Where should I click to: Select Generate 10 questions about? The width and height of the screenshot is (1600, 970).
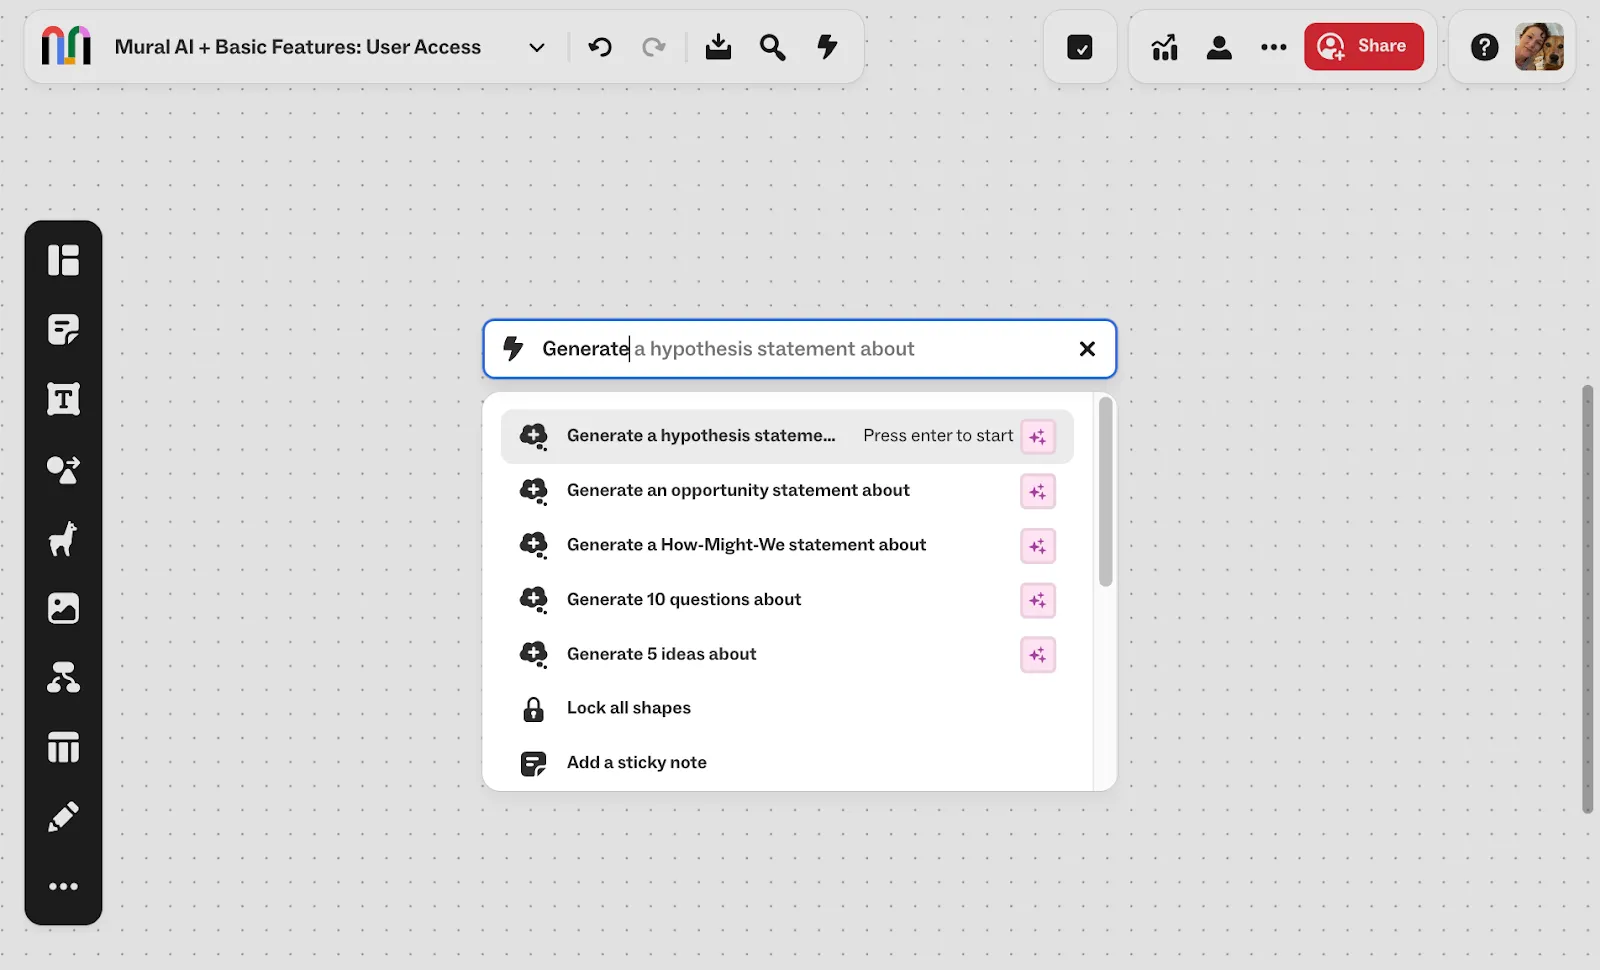click(x=787, y=600)
